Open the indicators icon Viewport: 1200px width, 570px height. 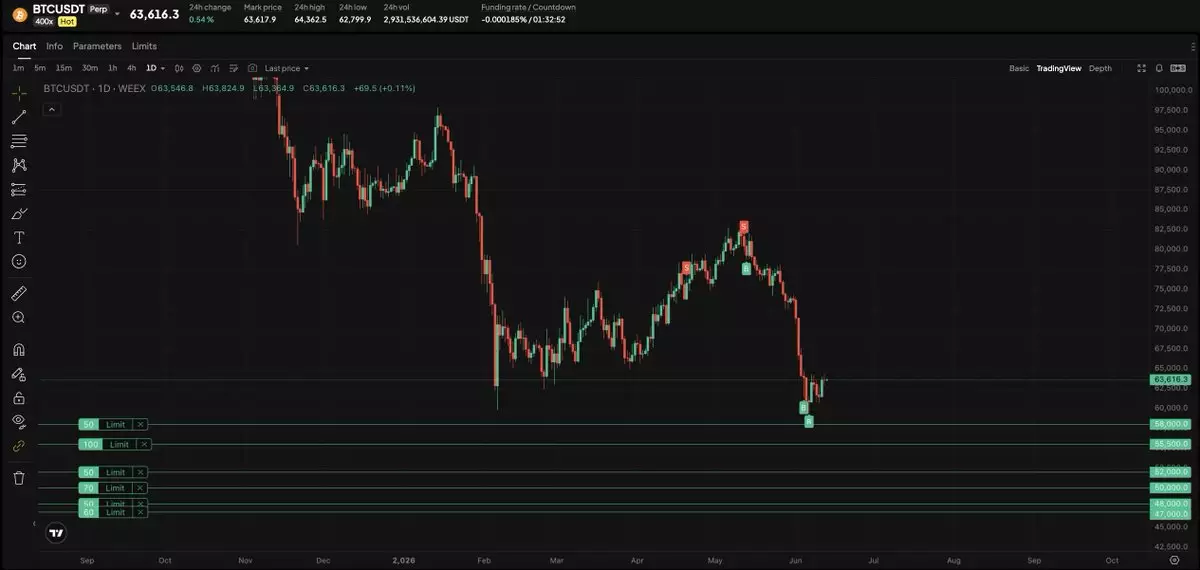click(x=215, y=68)
